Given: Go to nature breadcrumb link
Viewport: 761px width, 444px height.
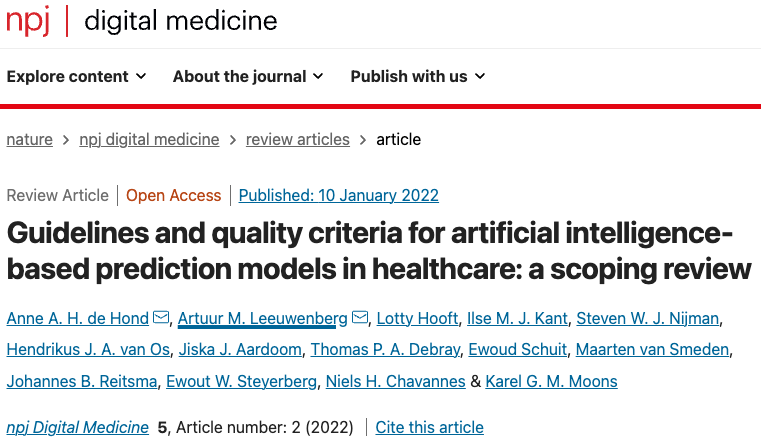Looking at the screenshot, I should point(29,140).
